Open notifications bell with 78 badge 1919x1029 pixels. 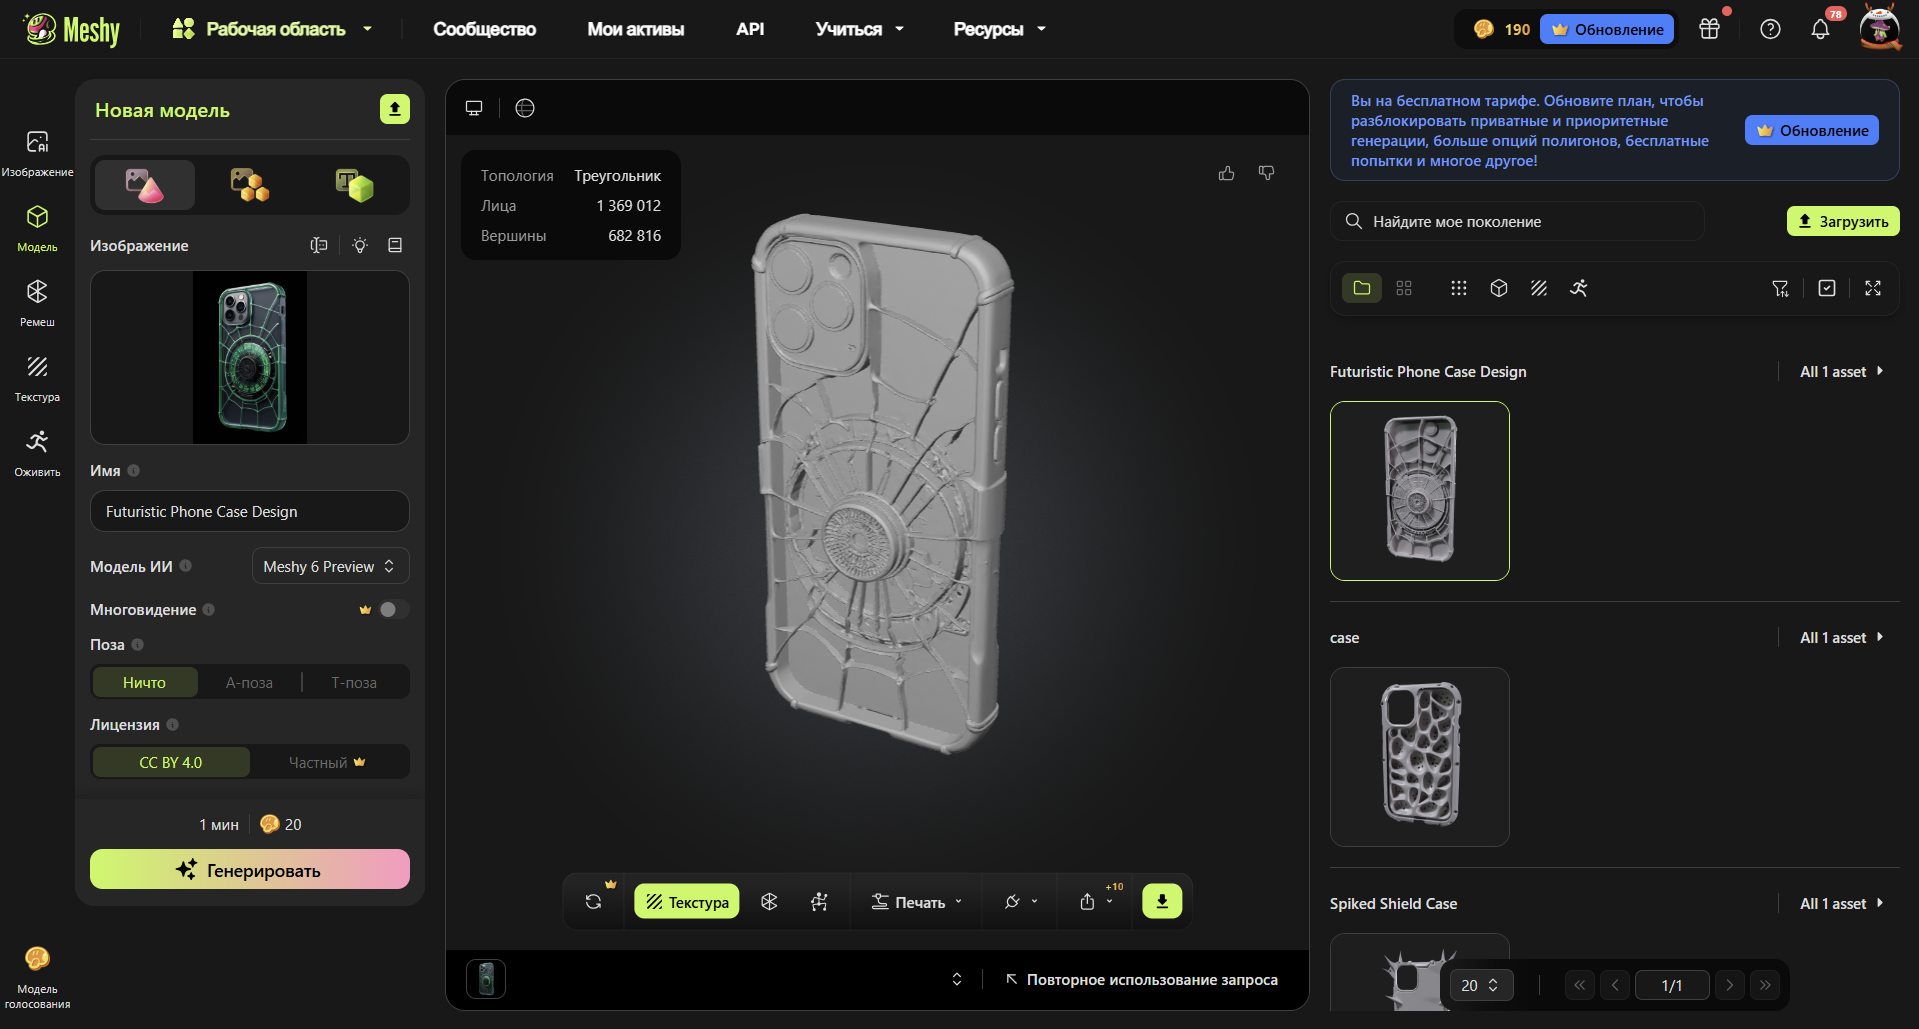[x=1821, y=29]
